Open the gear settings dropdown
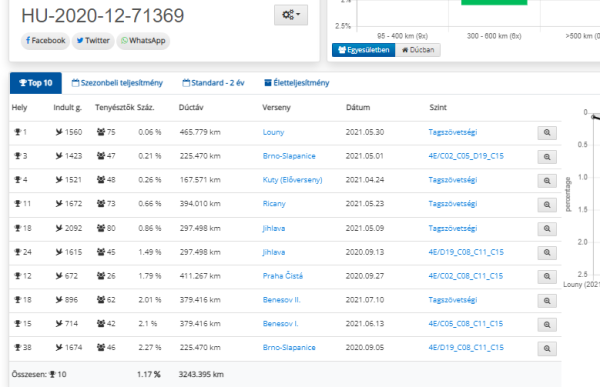600x387 pixels. point(291,15)
